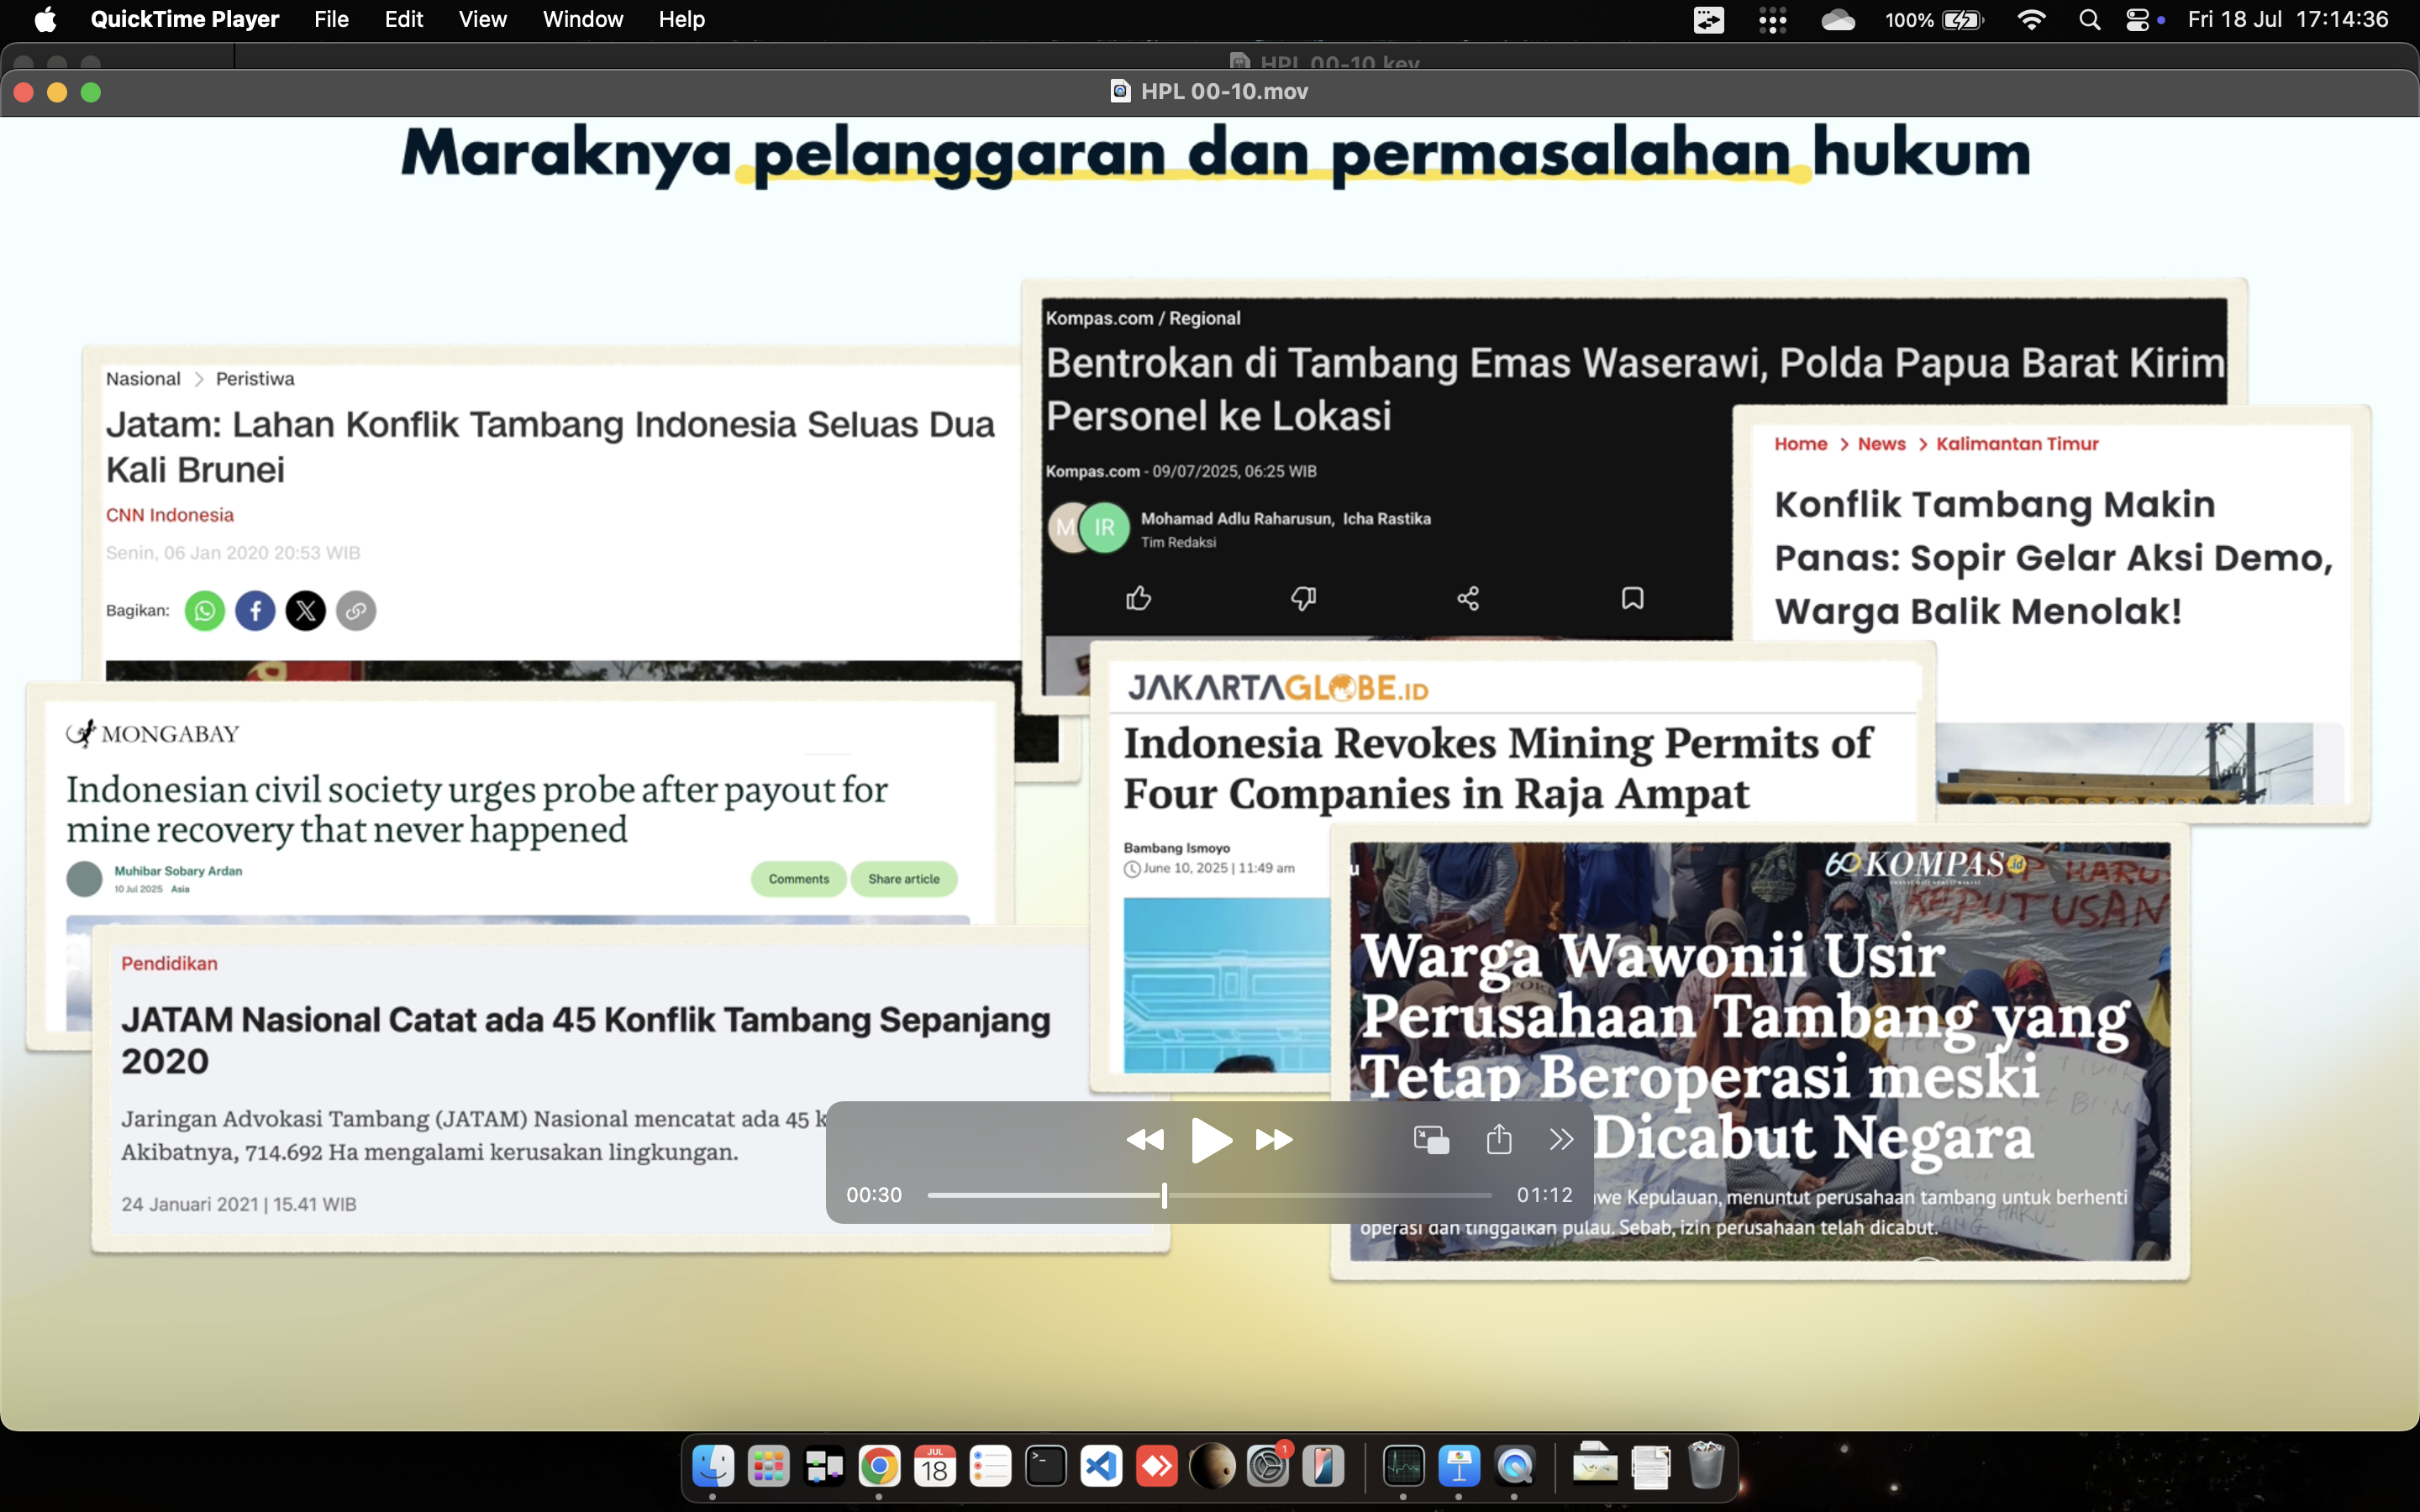This screenshot has width=2420, height=1512.
Task: Open the View menu
Action: click(482, 19)
